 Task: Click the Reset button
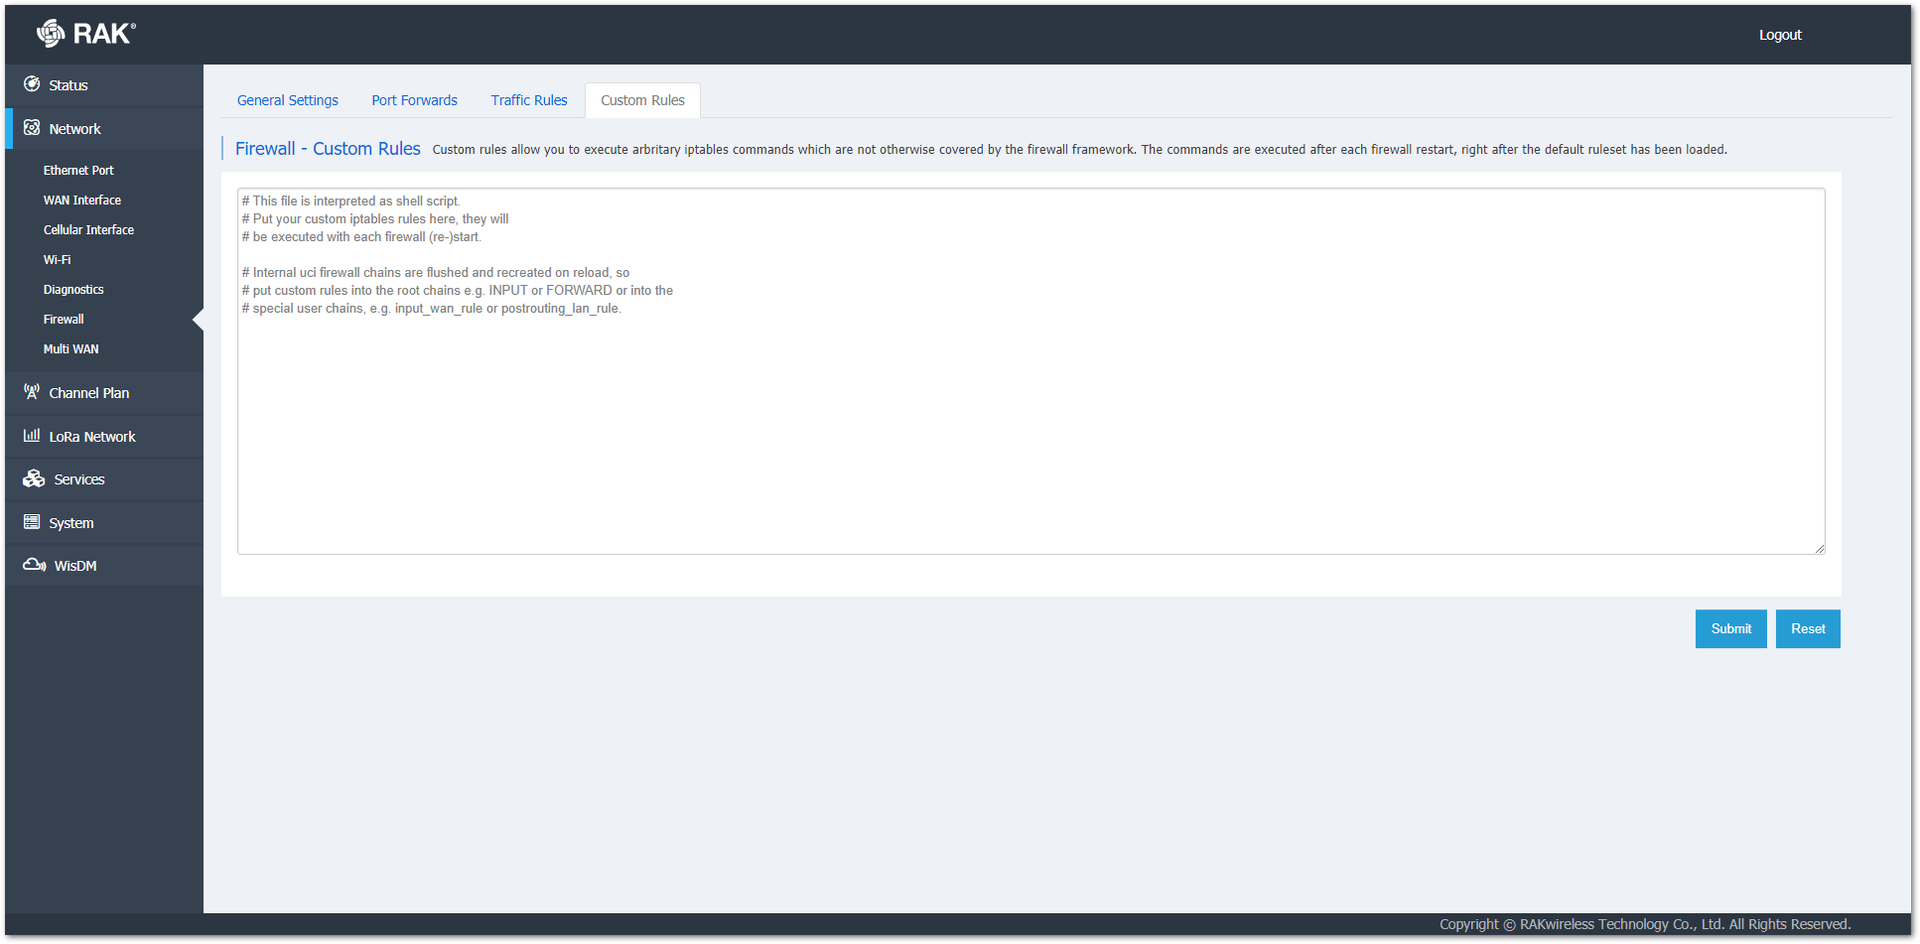tap(1808, 629)
